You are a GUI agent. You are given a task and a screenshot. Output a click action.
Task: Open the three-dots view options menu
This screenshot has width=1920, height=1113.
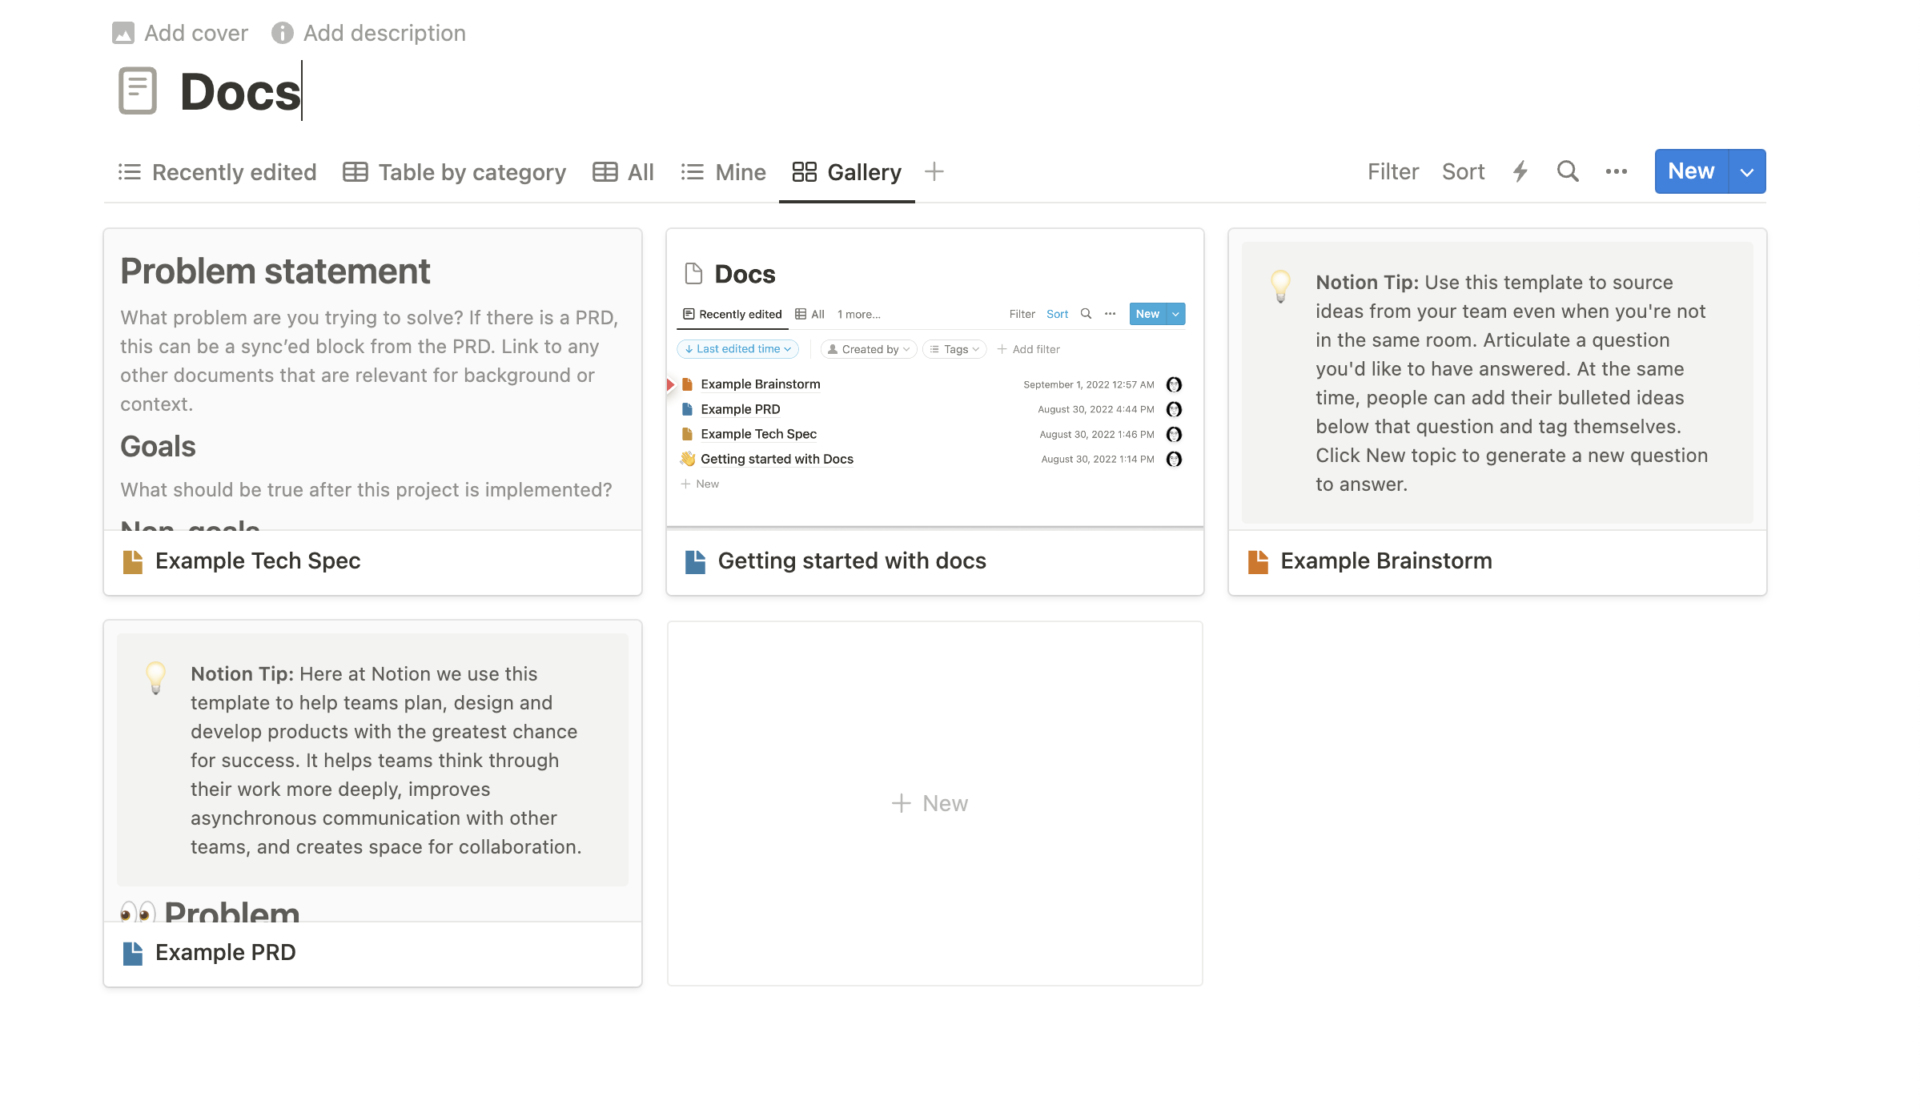pyautogui.click(x=1616, y=172)
